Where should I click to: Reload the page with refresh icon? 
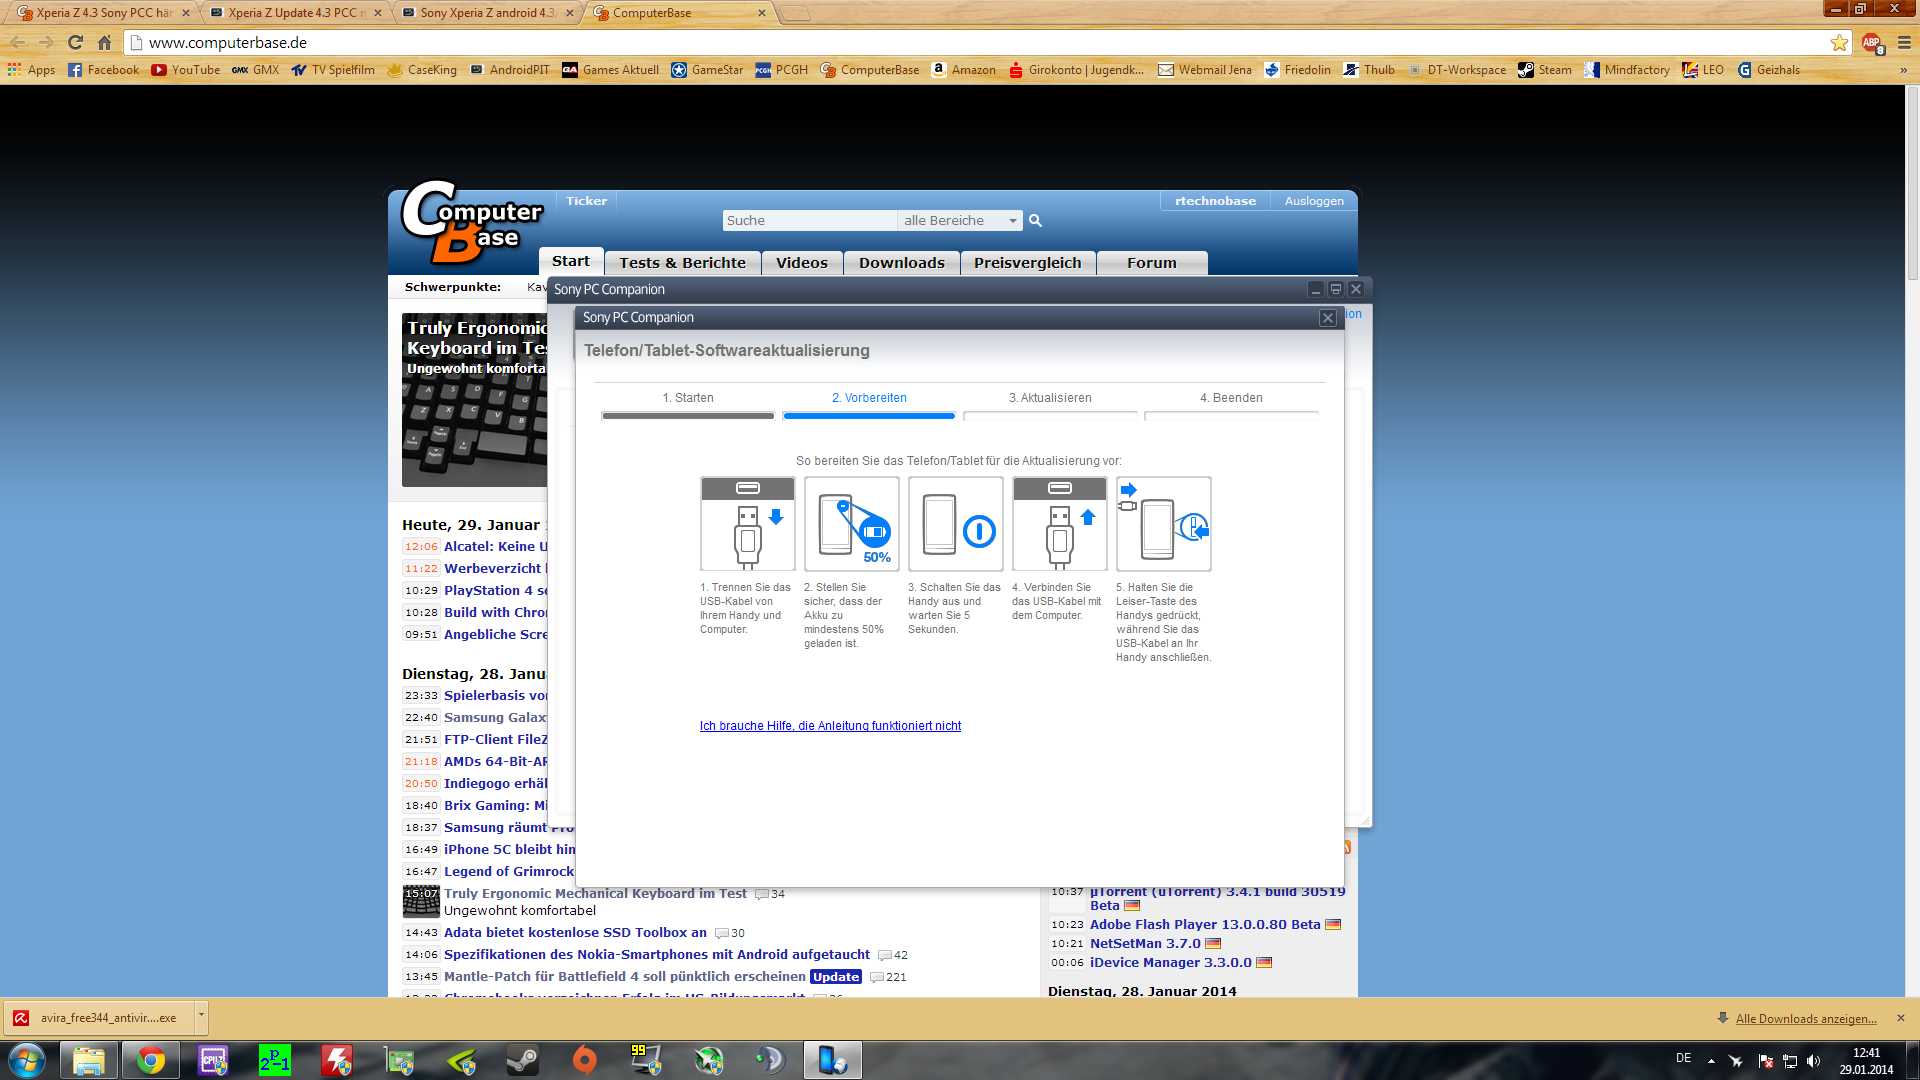pyautogui.click(x=75, y=43)
